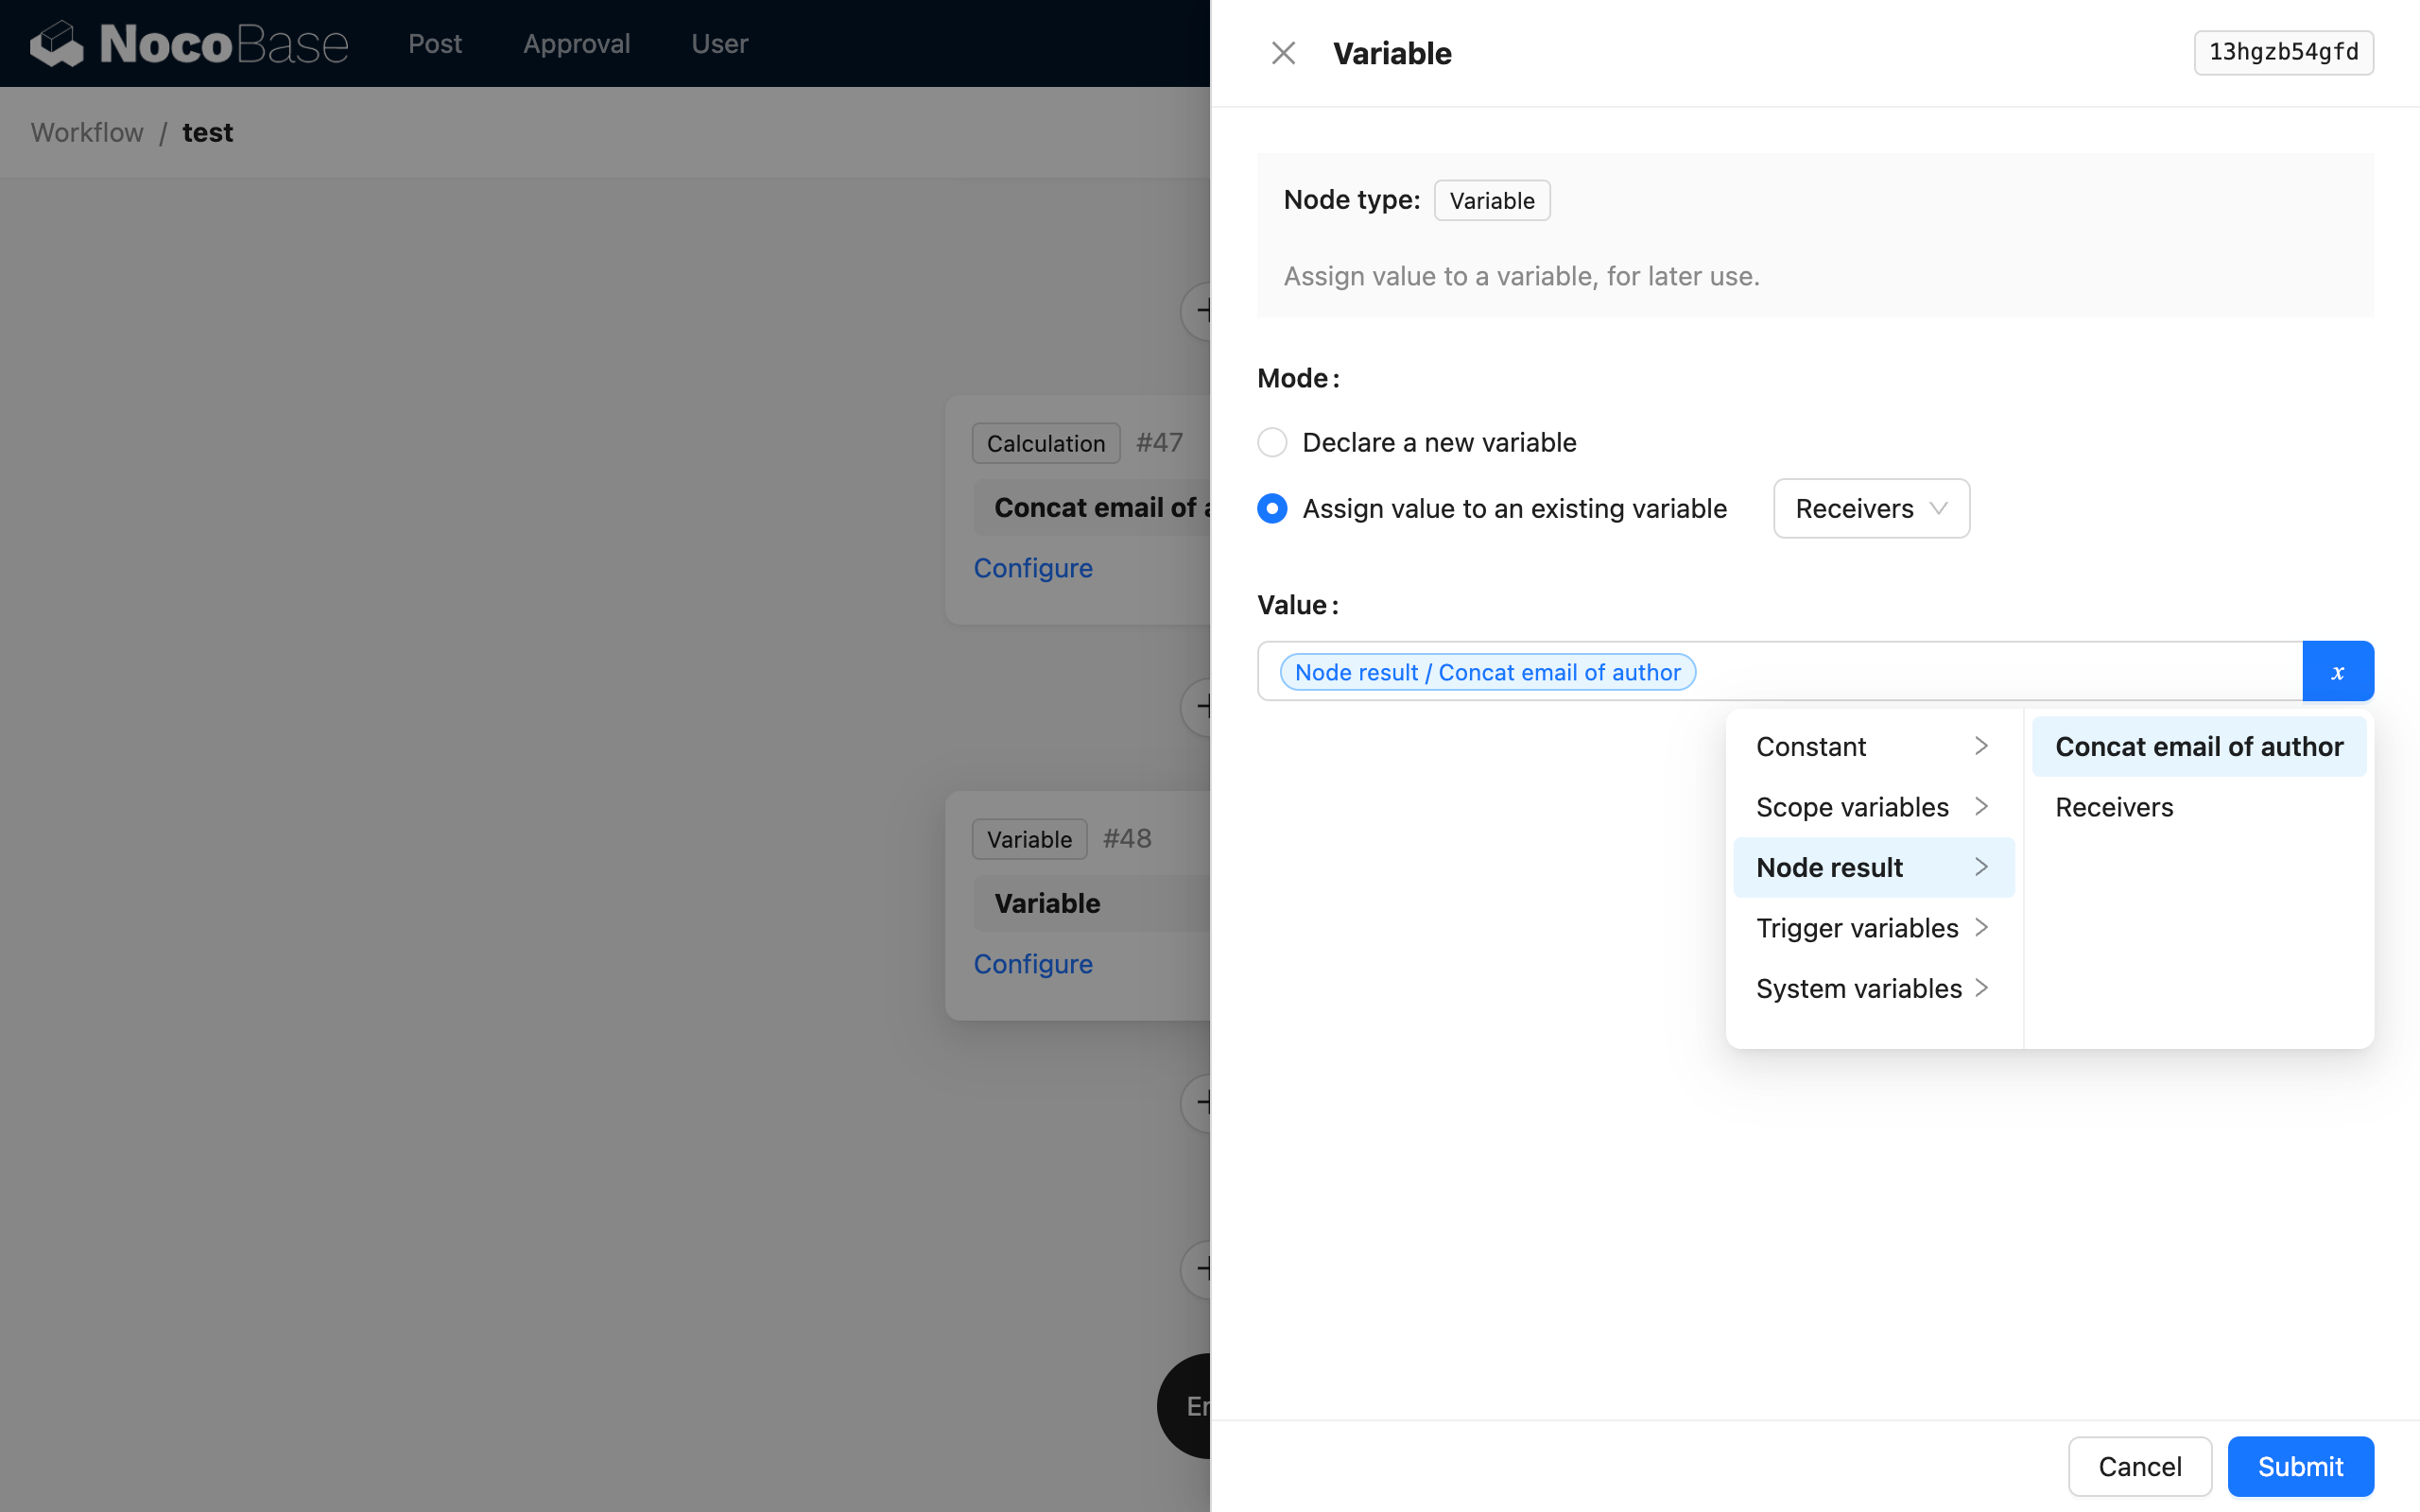This screenshot has height=1512, width=2420.
Task: Pick Receivers option in node results list
Action: [x=2114, y=807]
